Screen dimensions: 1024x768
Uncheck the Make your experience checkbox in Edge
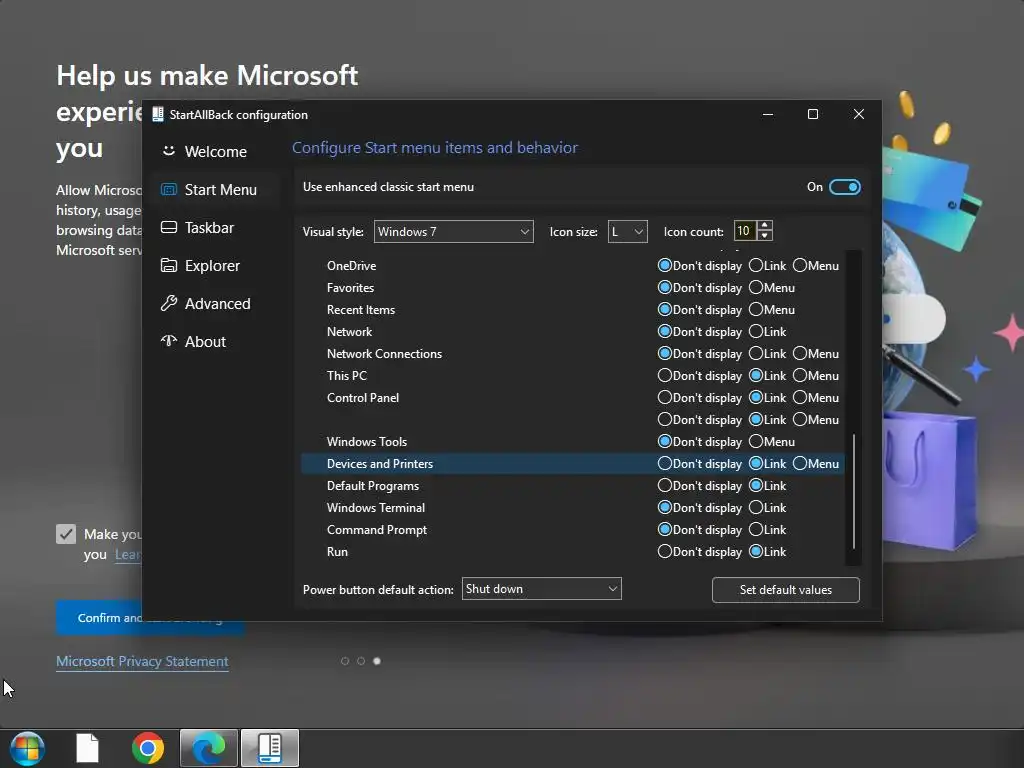point(66,534)
